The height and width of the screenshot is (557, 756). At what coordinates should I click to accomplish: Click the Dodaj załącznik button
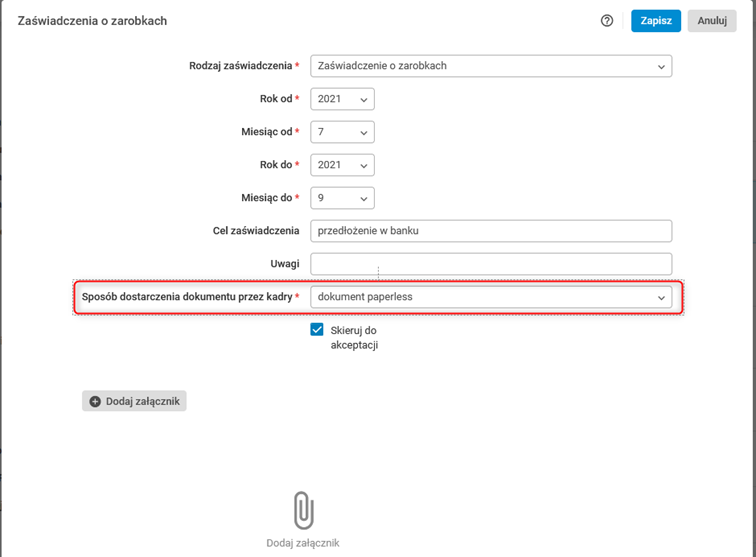point(135,401)
